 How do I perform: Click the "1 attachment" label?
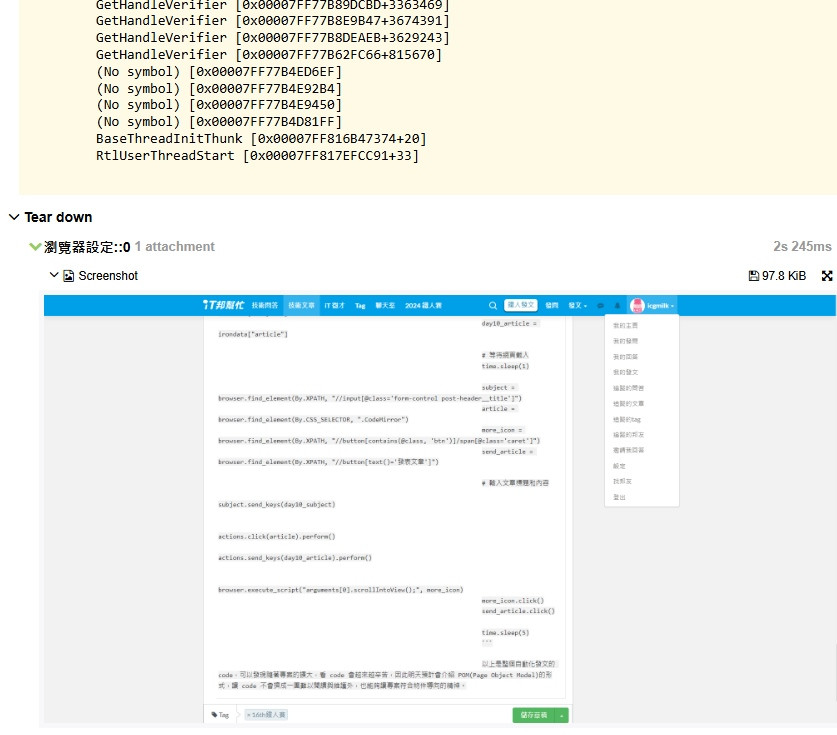click(x=175, y=247)
